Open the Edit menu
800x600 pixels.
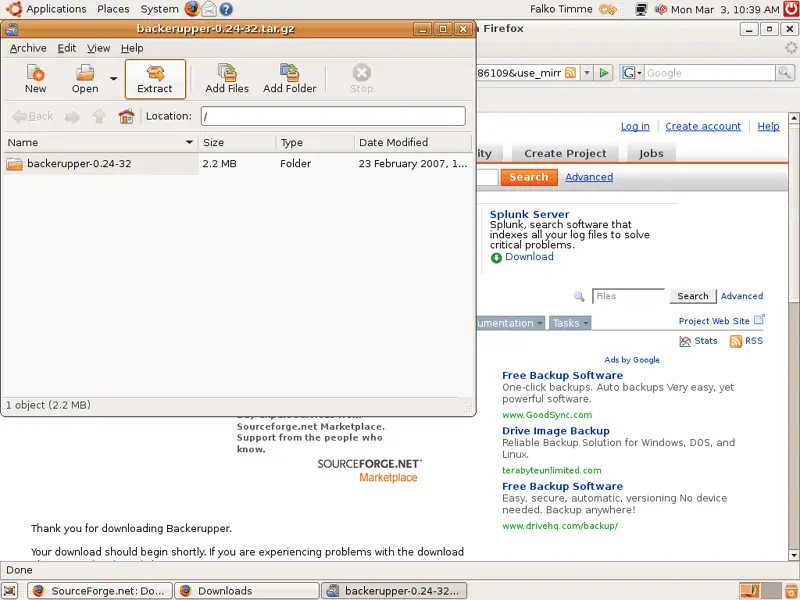point(66,48)
